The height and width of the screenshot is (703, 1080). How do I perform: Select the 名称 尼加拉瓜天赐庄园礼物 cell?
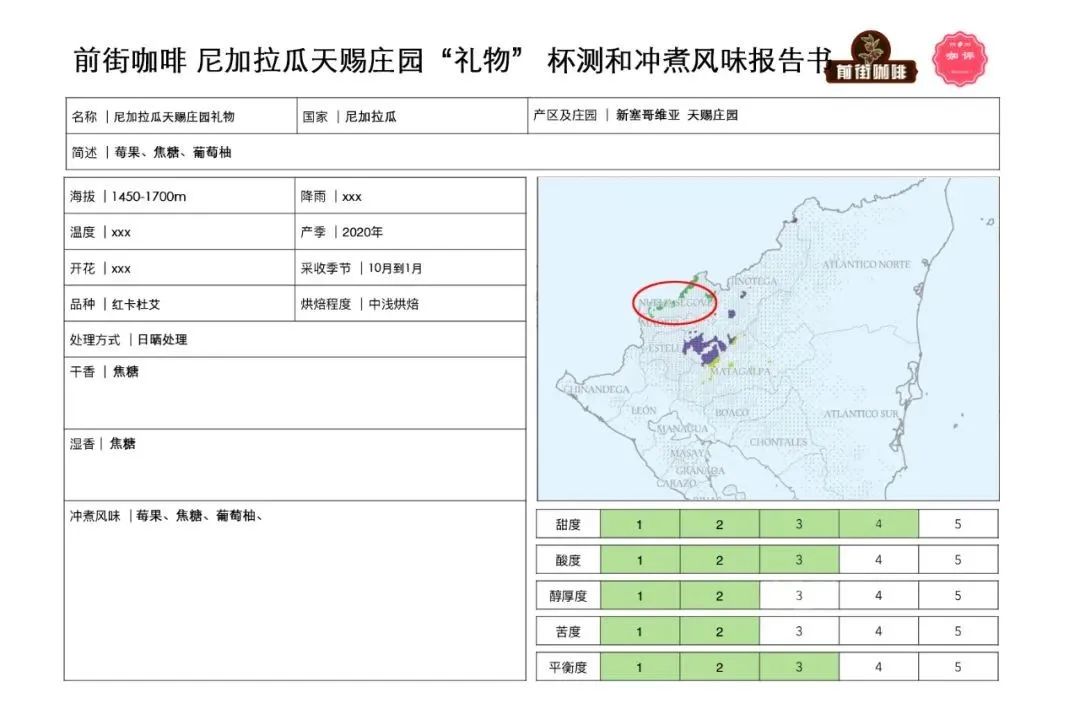[182, 116]
